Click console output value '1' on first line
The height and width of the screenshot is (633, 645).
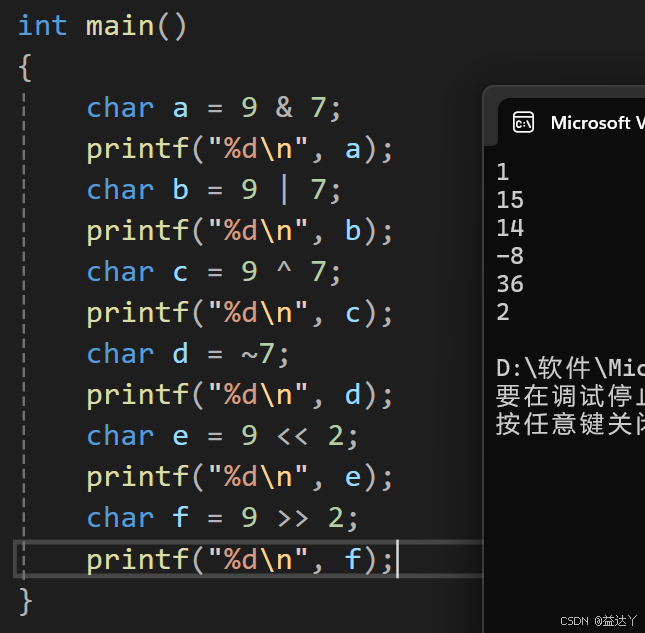click(x=503, y=172)
